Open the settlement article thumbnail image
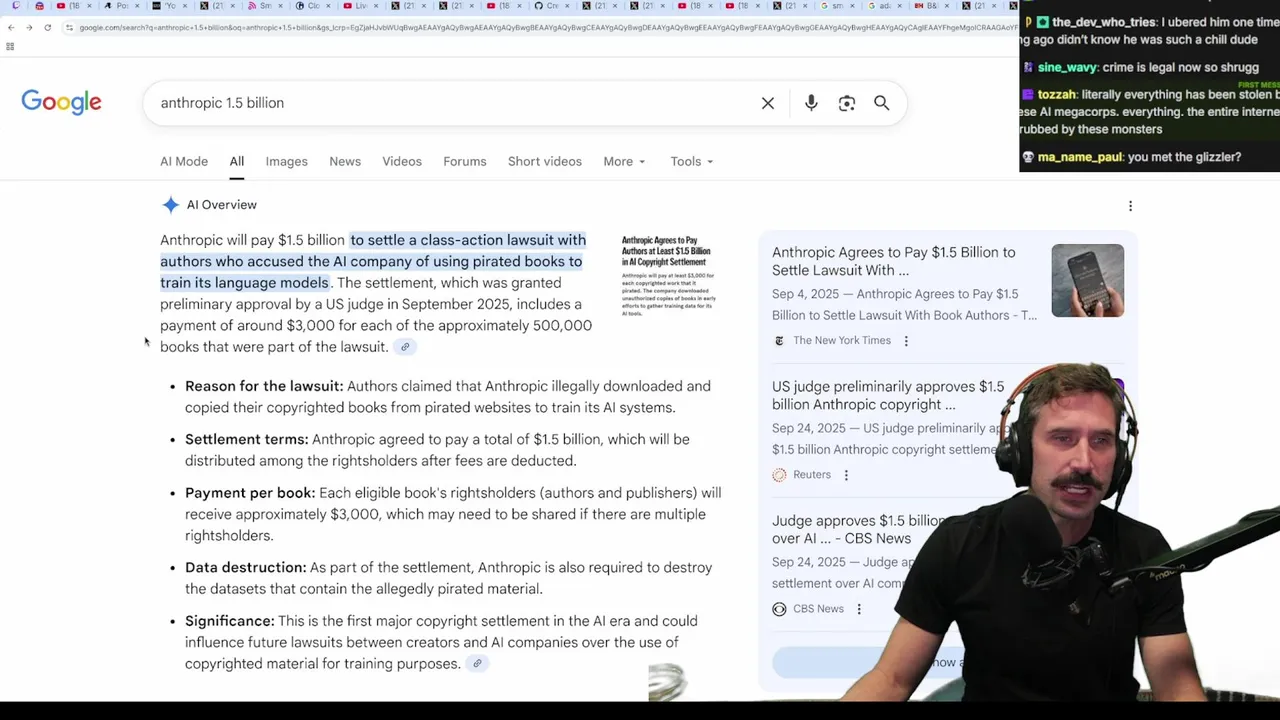The height and width of the screenshot is (720, 1280). 667,276
